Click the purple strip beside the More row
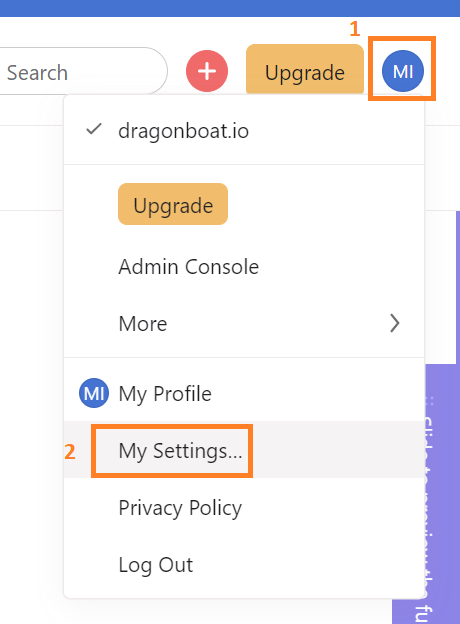Viewport: 460px width, 624px height. point(458,287)
